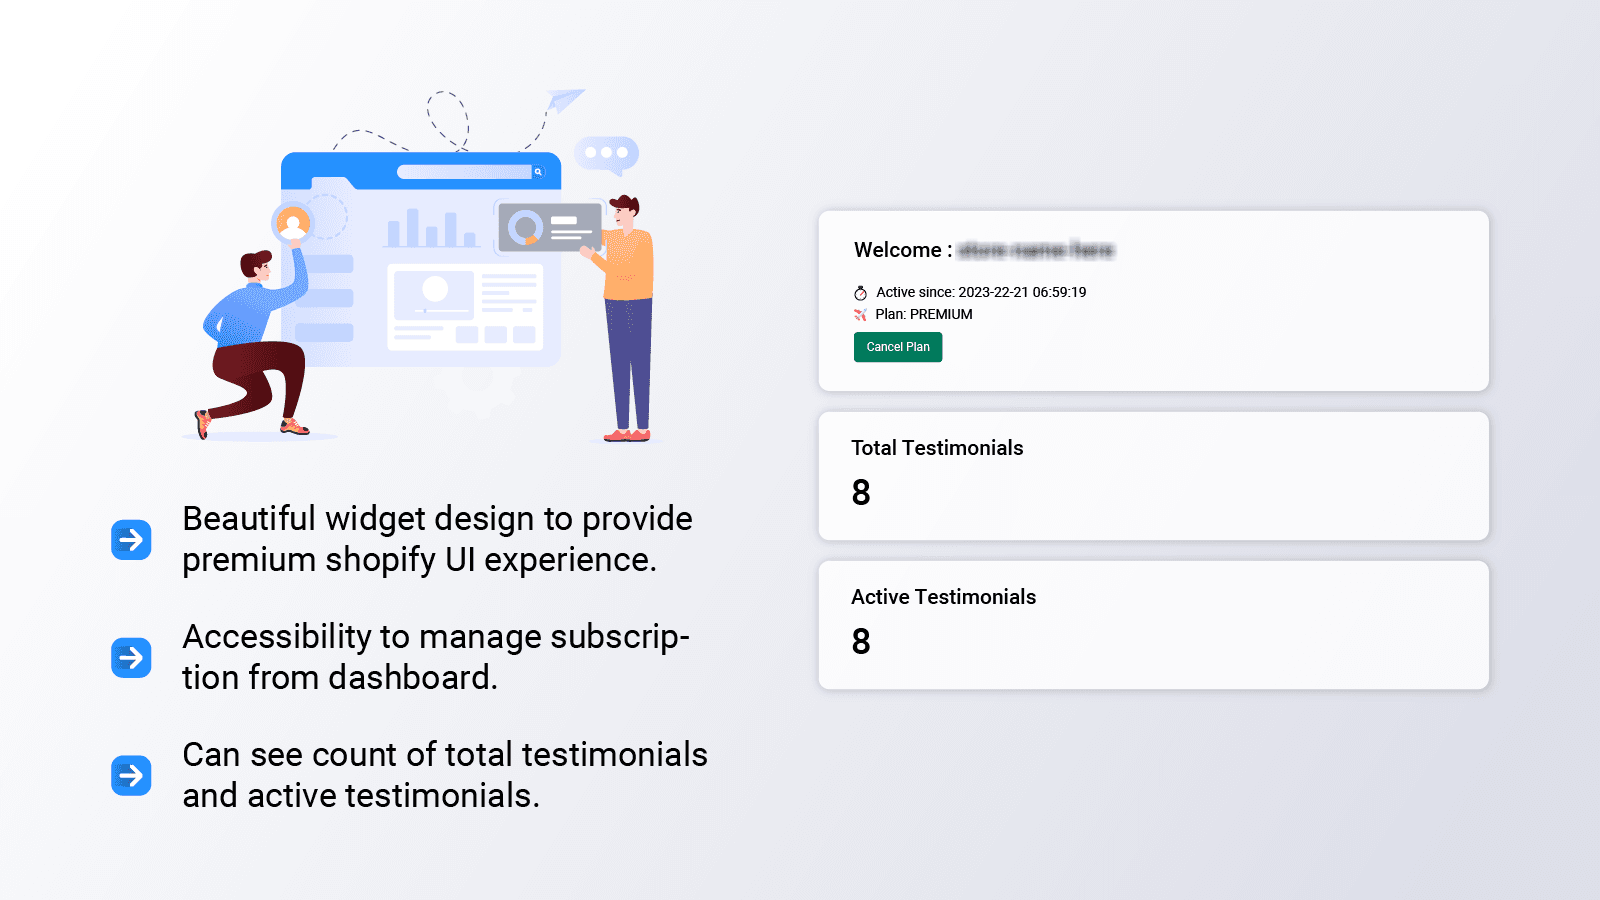The image size is (1600, 900).
Task: Select the user avatar circle held by kneeling person
Action: [295, 222]
